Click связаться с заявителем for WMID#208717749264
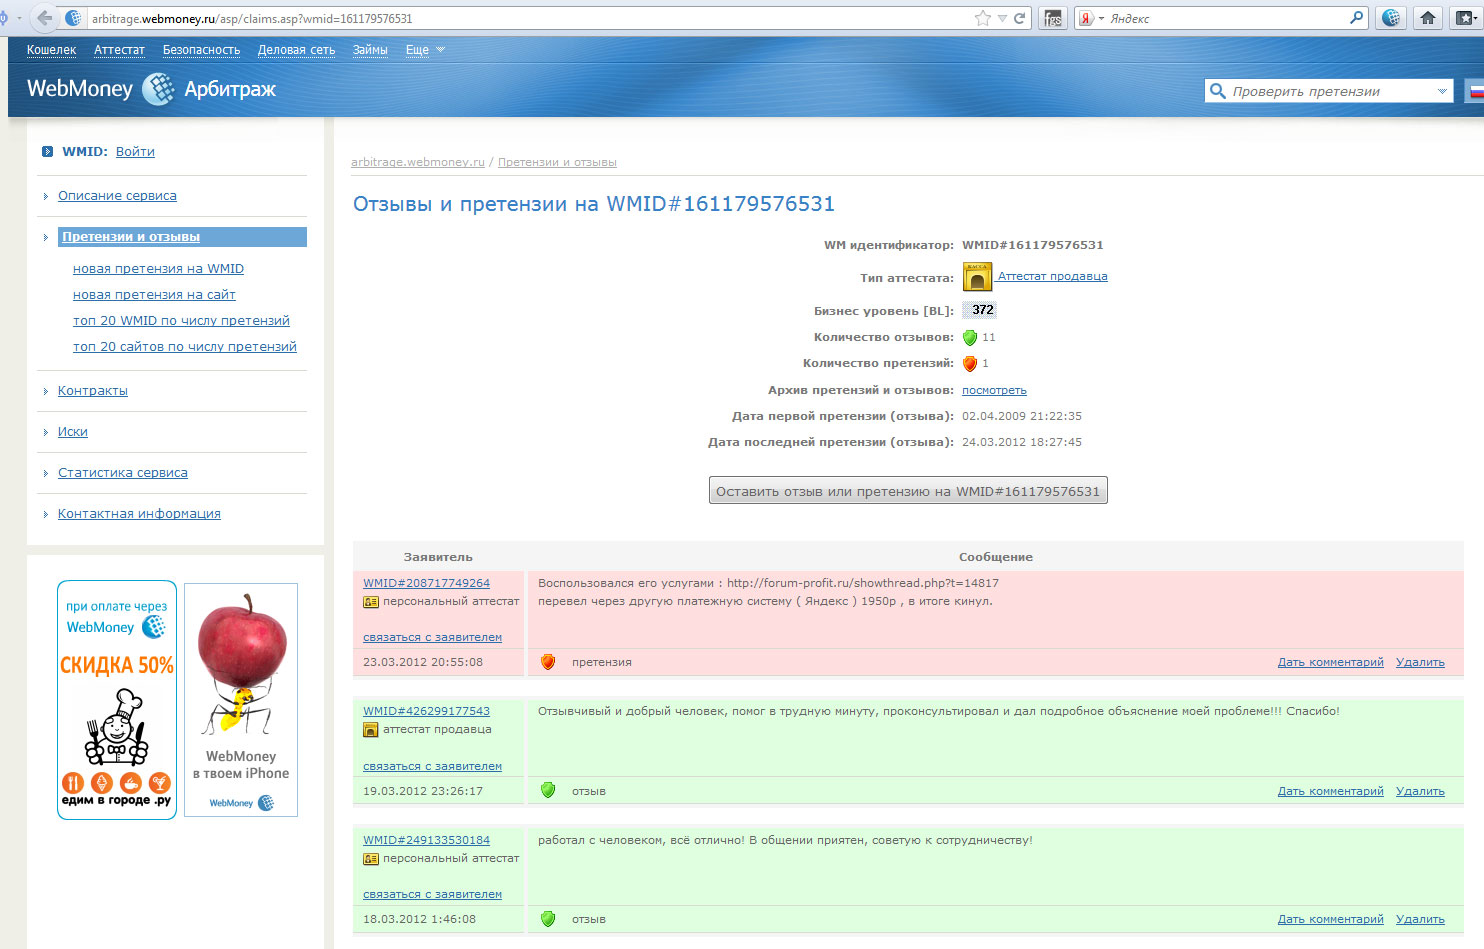1484x949 pixels. point(432,637)
